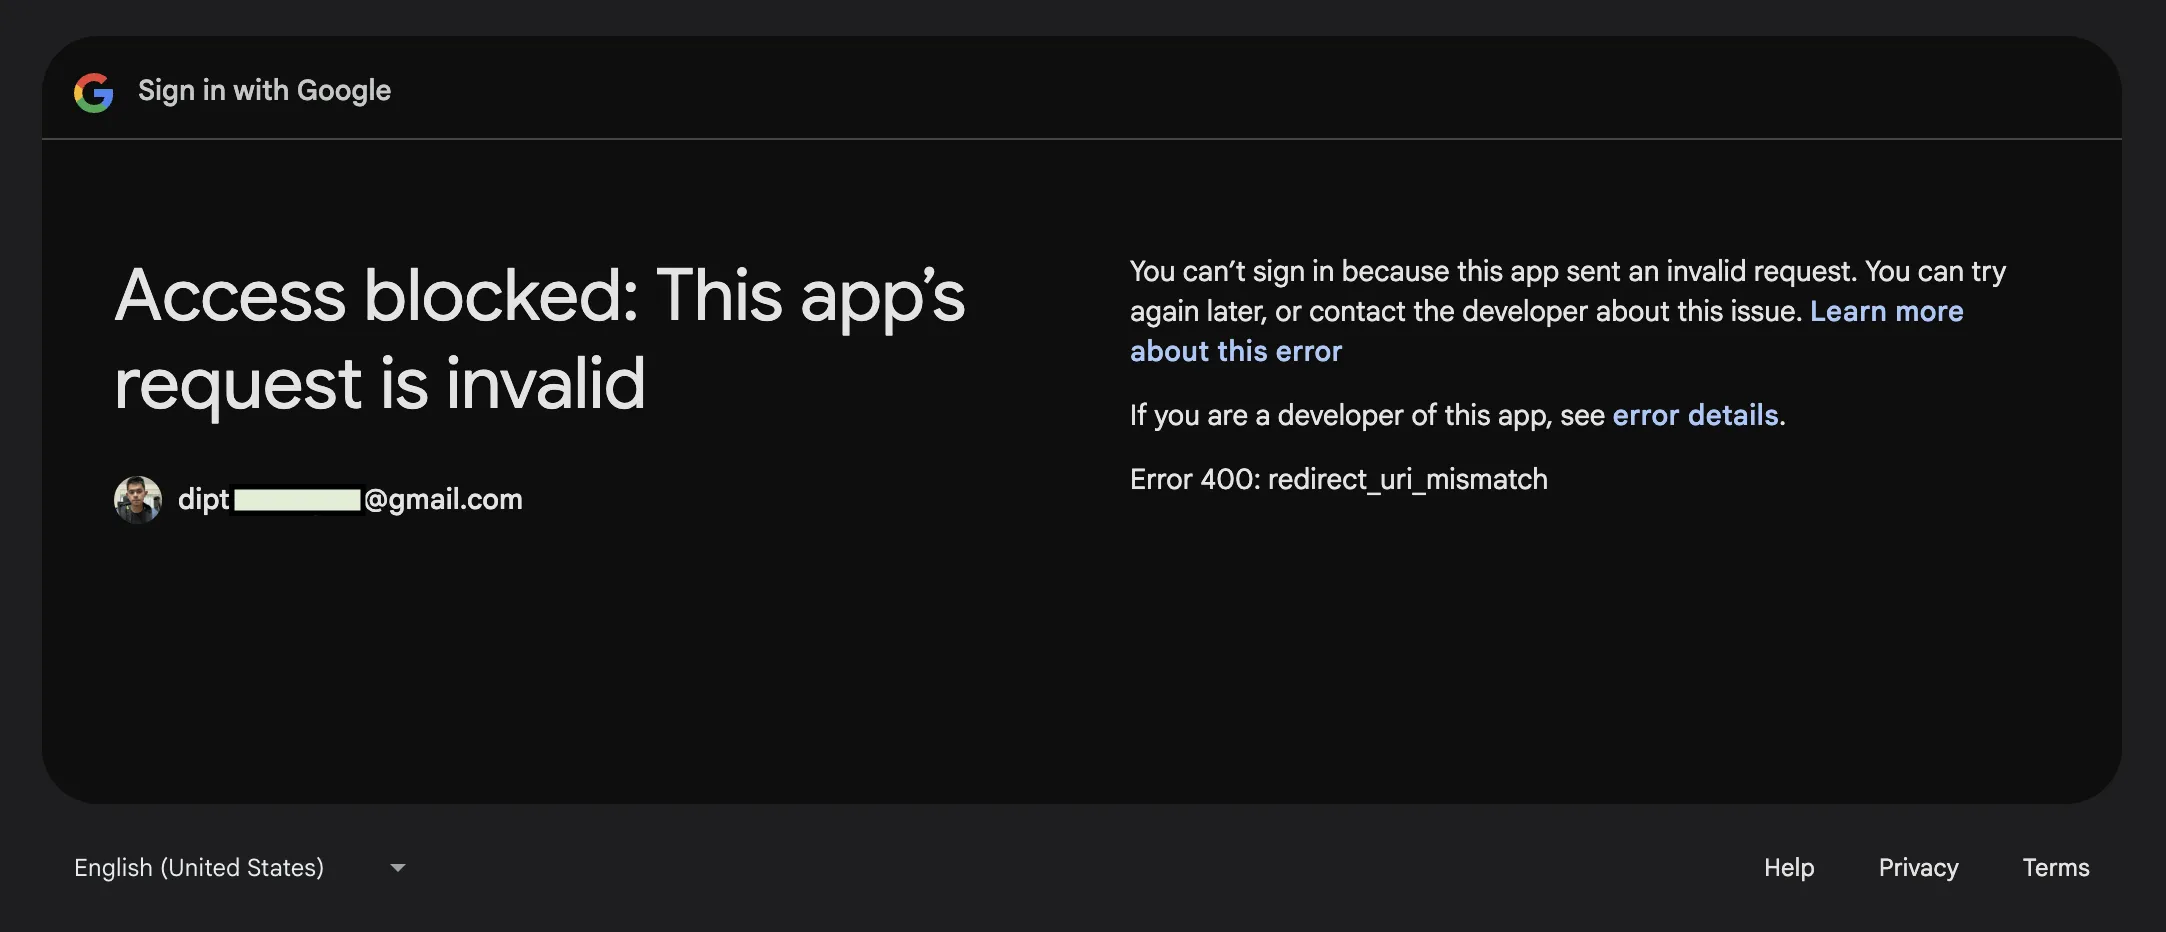Click "If you are a developer" sentence
The width and height of the screenshot is (2166, 932).
click(x=1368, y=416)
